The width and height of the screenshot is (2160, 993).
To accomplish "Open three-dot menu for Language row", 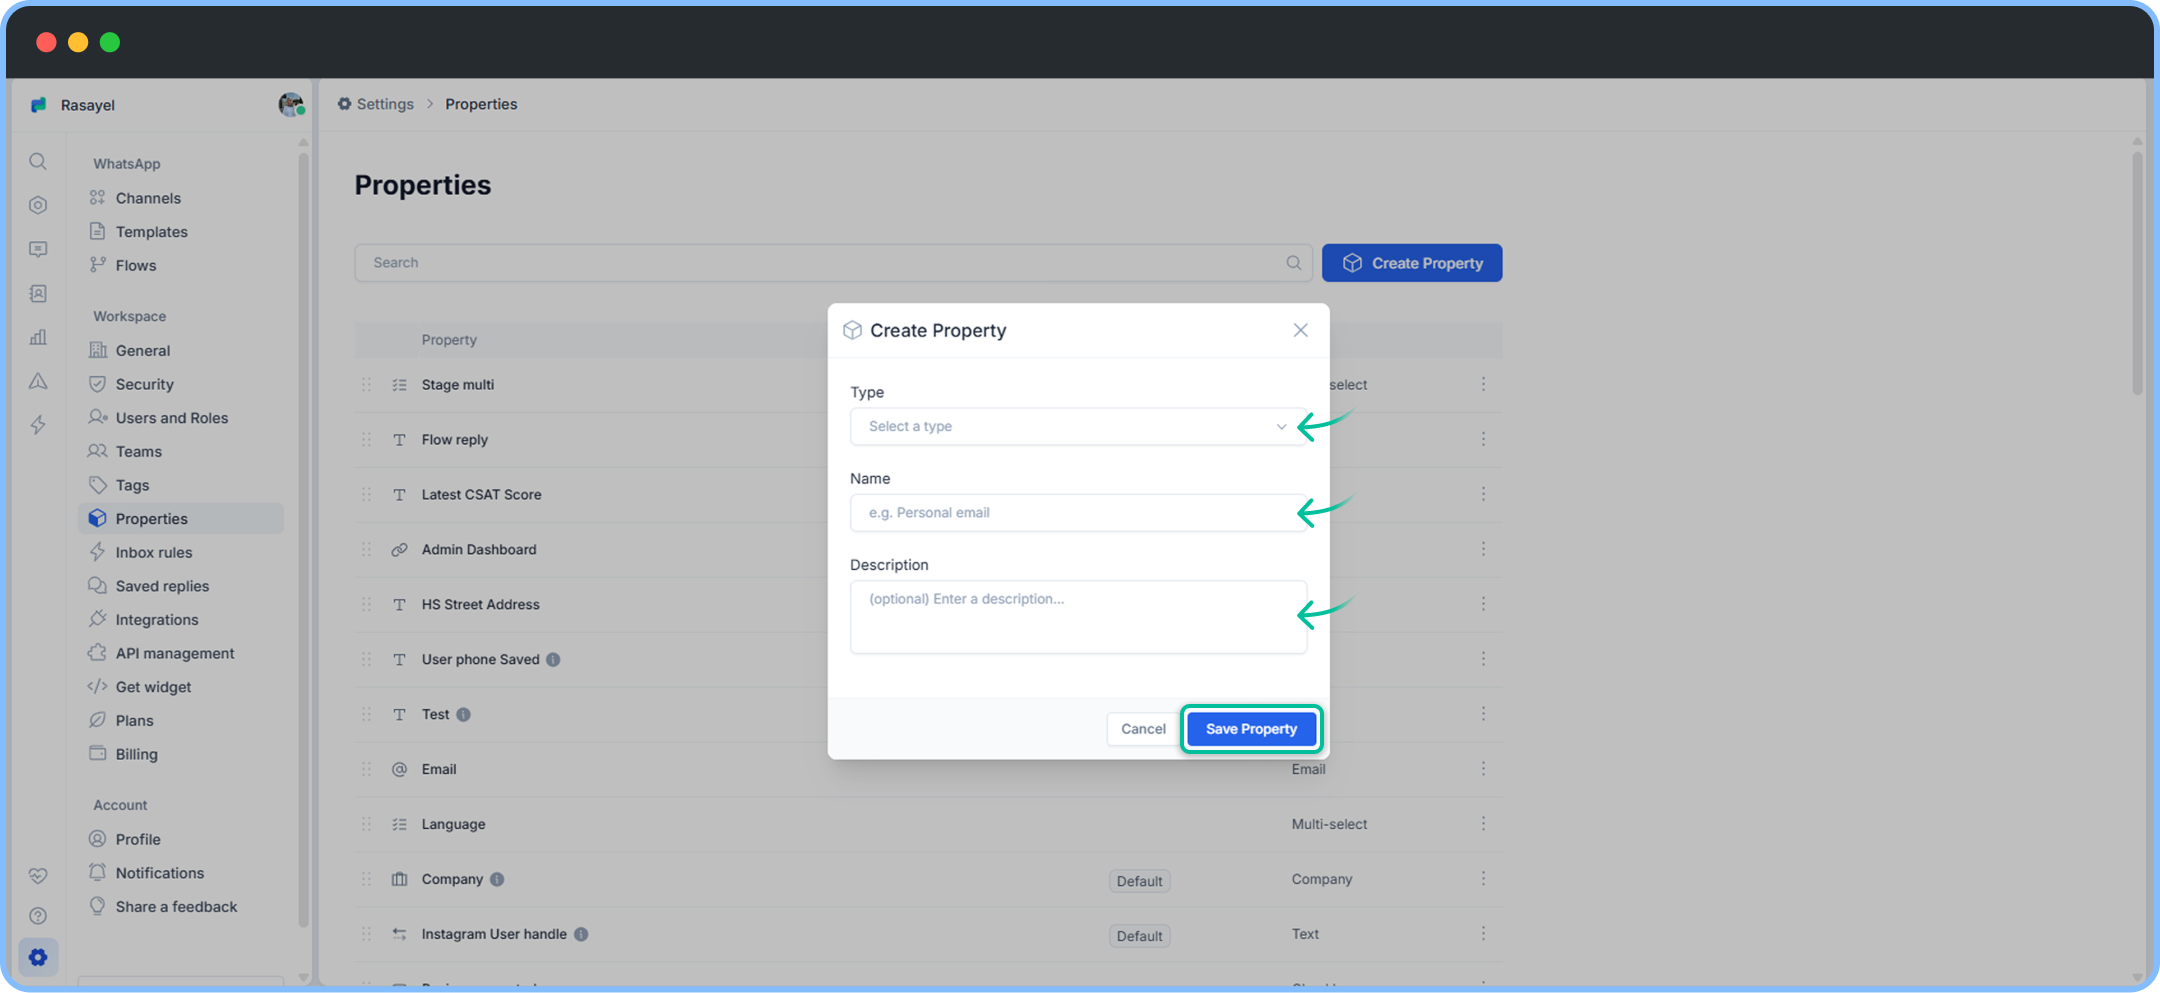I will tap(1483, 824).
